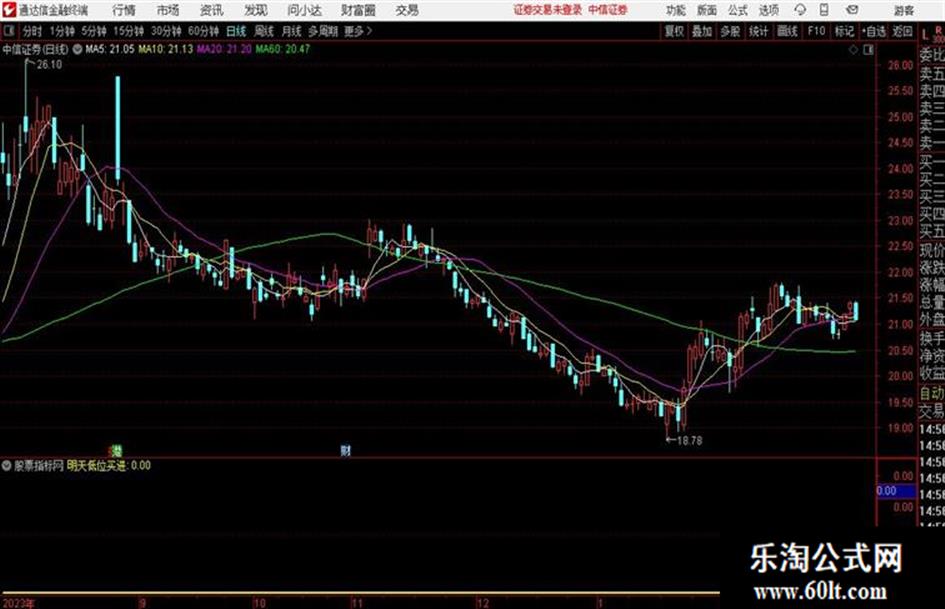
Task: Open the 多周期 multi-period view
Action: 323,31
